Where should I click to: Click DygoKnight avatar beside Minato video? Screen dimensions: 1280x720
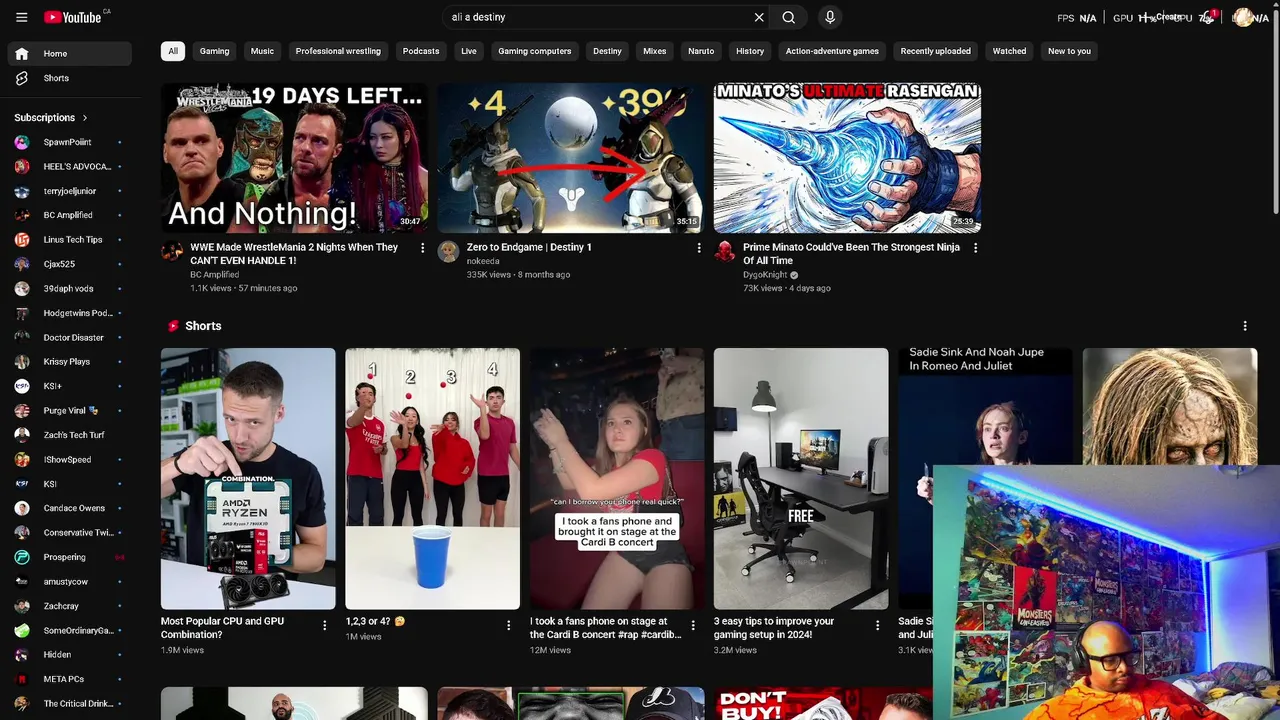[724, 251]
